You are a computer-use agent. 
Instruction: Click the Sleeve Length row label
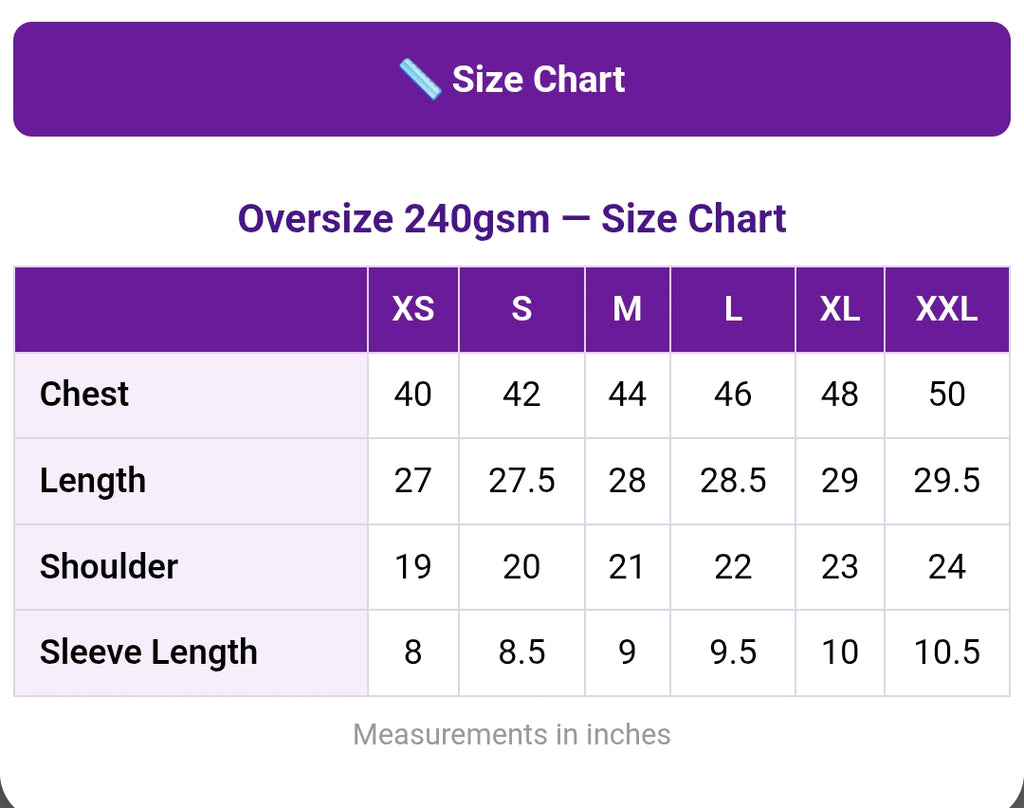coord(148,653)
